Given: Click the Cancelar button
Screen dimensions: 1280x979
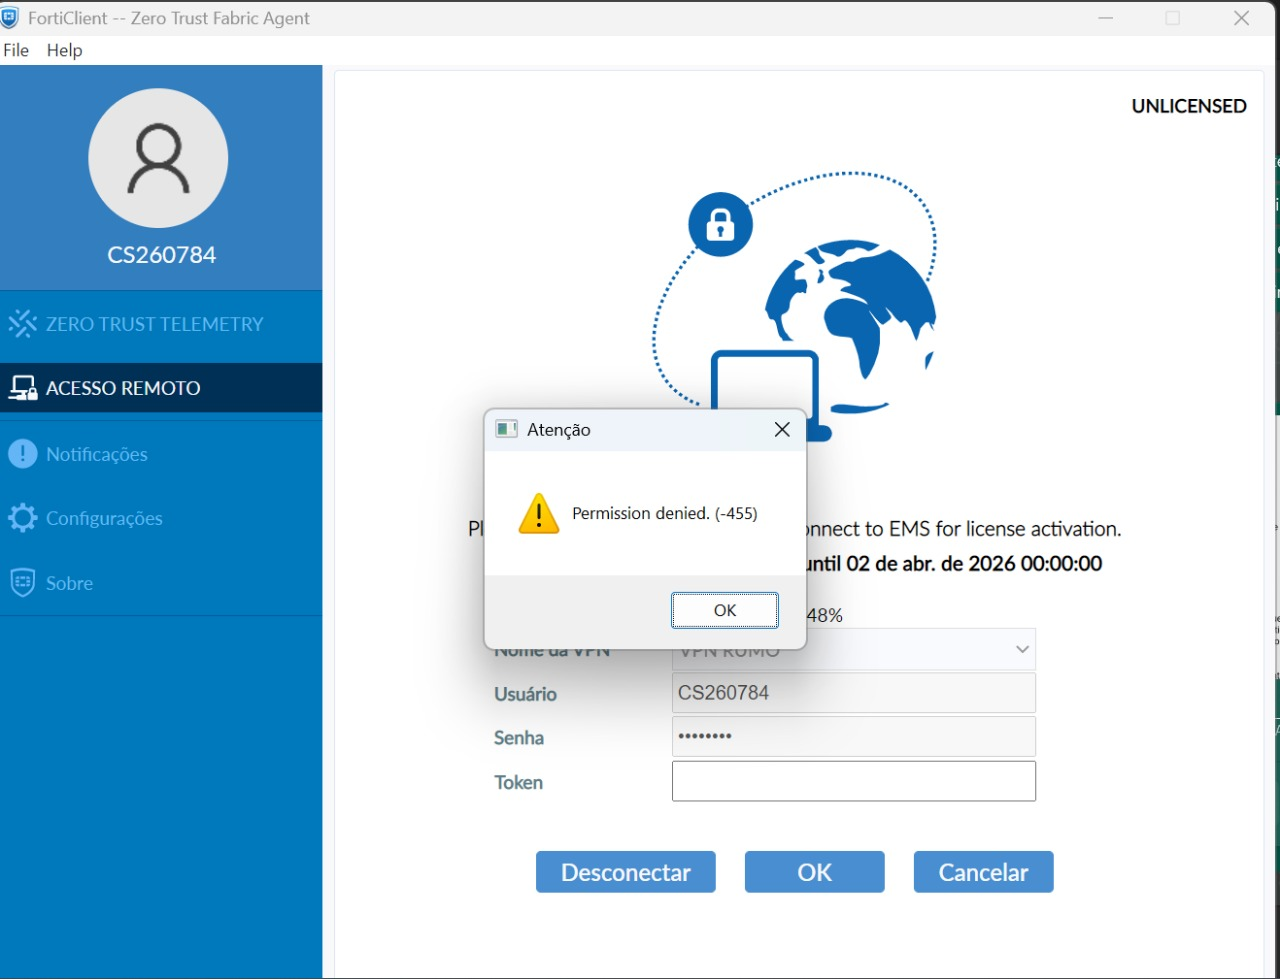Looking at the screenshot, I should pyautogui.click(x=984, y=872).
